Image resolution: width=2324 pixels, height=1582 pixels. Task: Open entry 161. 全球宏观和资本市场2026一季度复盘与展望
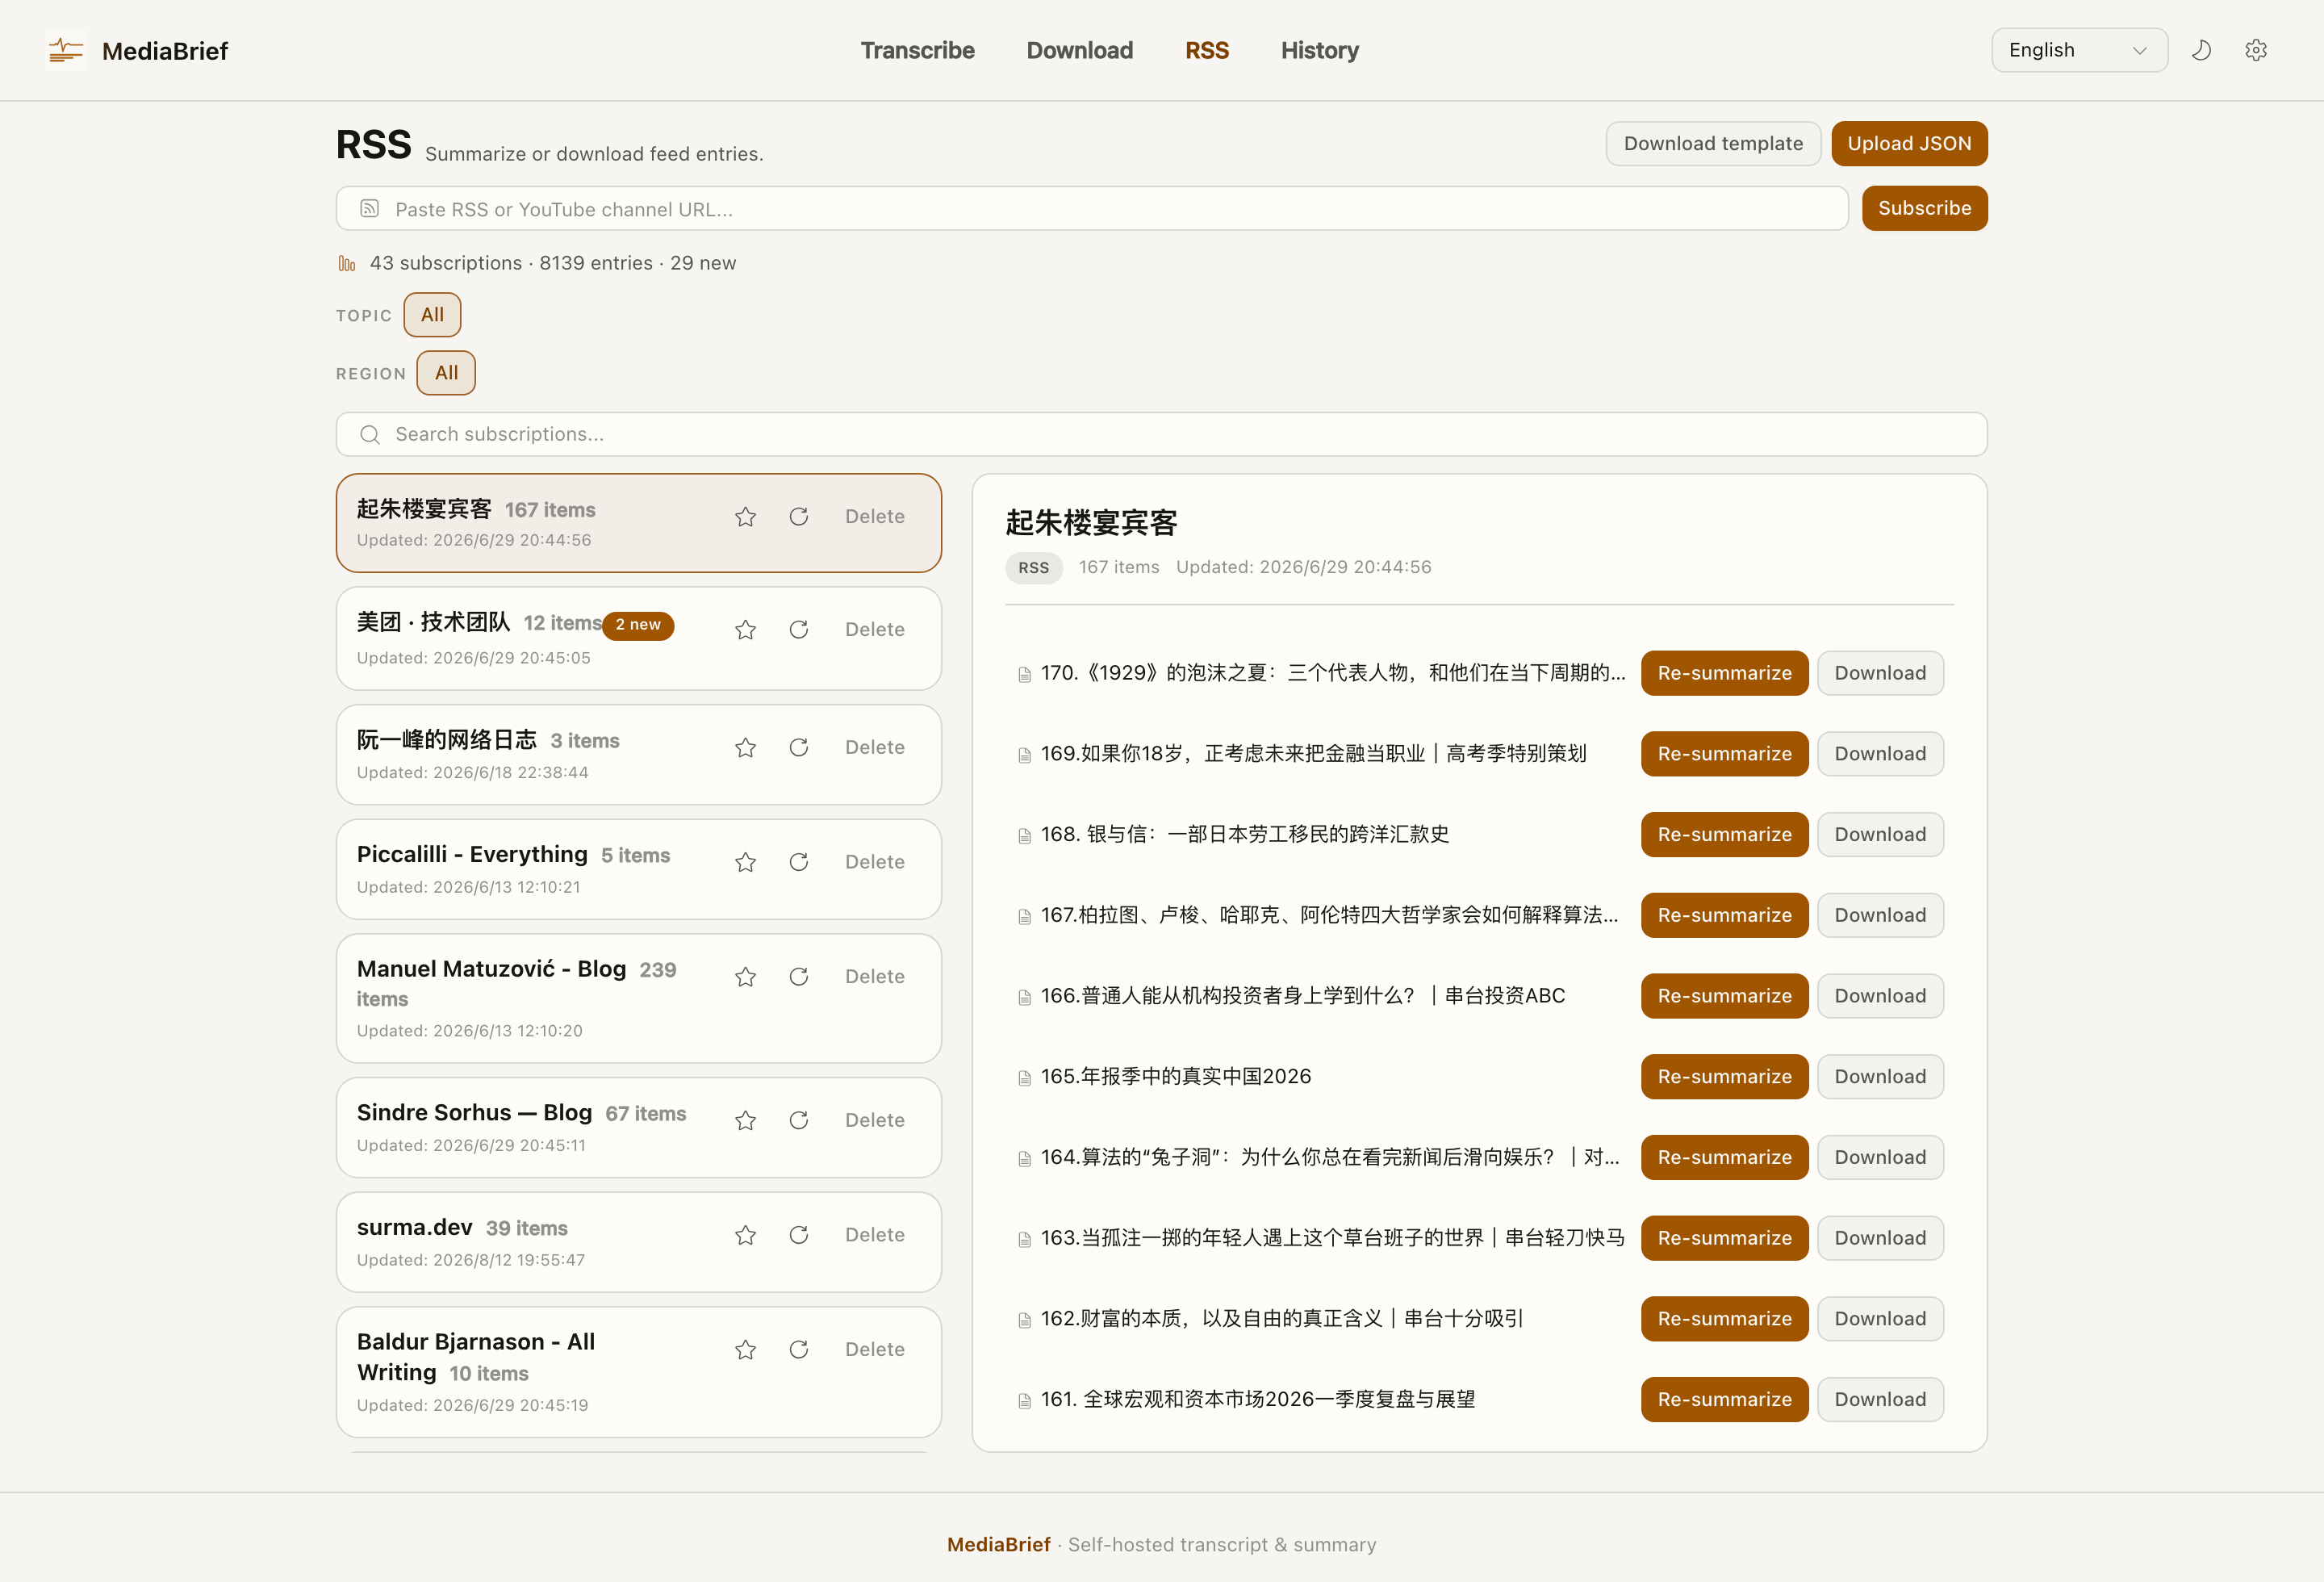pos(1258,1399)
